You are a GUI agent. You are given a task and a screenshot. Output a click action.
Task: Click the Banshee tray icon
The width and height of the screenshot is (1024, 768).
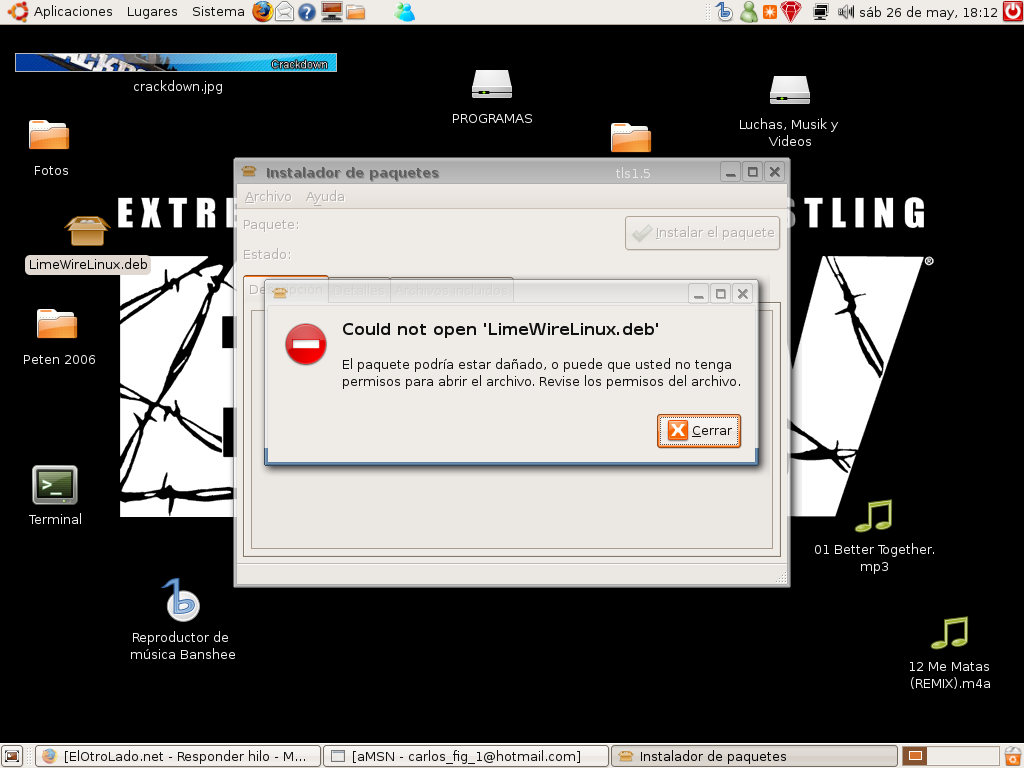tap(724, 12)
